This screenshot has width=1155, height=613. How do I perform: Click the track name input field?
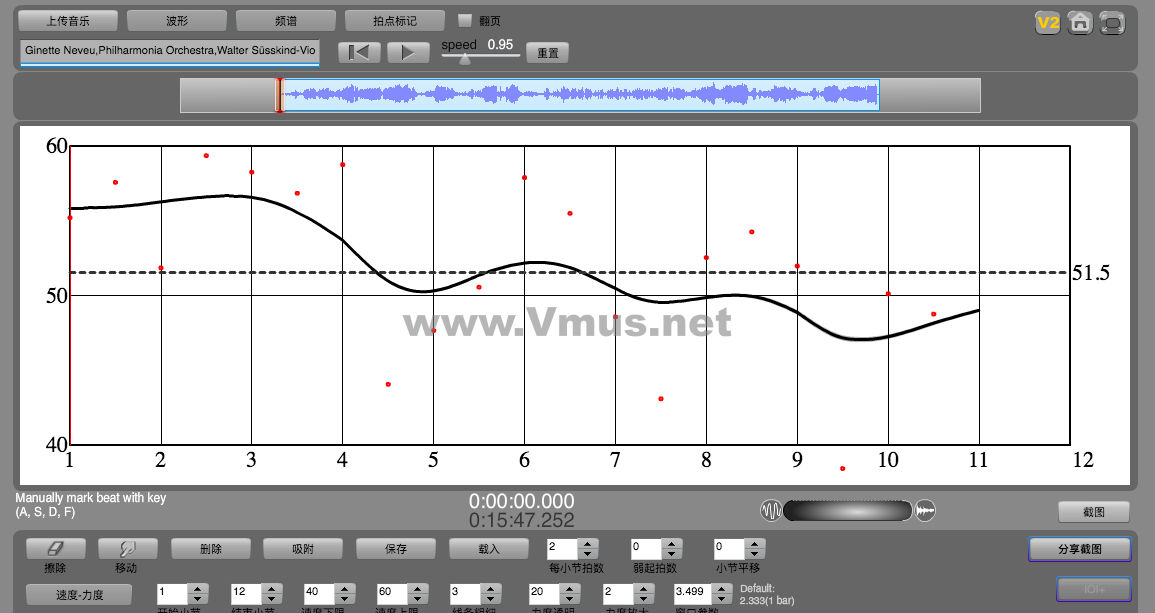pyautogui.click(x=169, y=50)
